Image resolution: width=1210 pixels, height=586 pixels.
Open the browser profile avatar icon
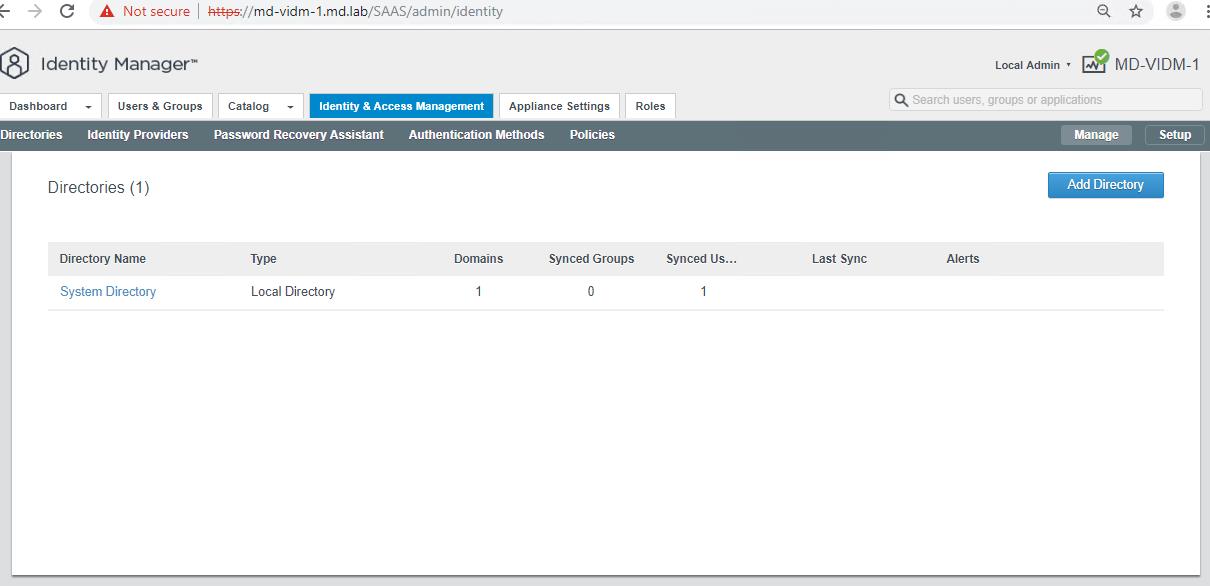1176,12
